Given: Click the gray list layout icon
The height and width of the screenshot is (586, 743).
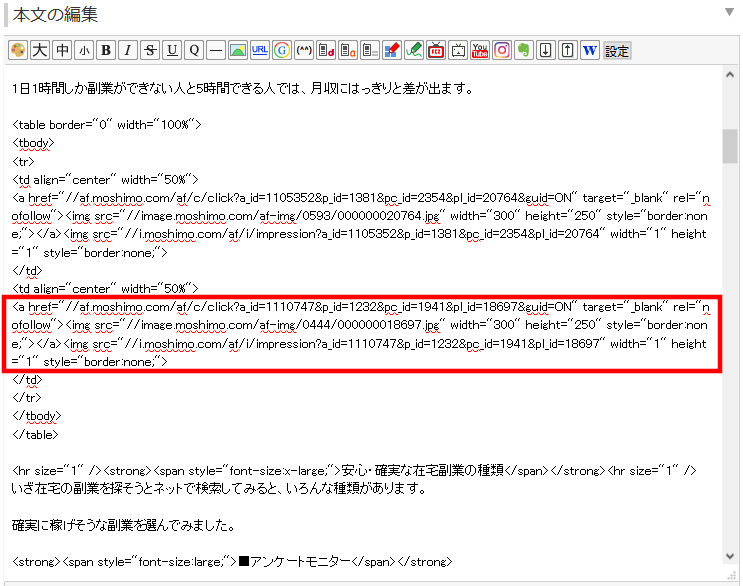Looking at the screenshot, I should pos(370,50).
